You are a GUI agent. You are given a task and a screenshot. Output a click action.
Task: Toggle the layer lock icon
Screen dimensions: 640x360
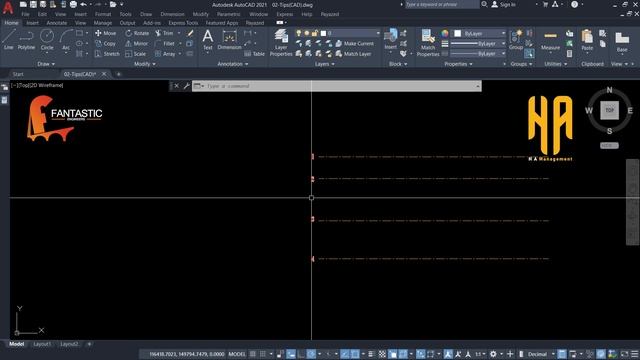tap(314, 33)
